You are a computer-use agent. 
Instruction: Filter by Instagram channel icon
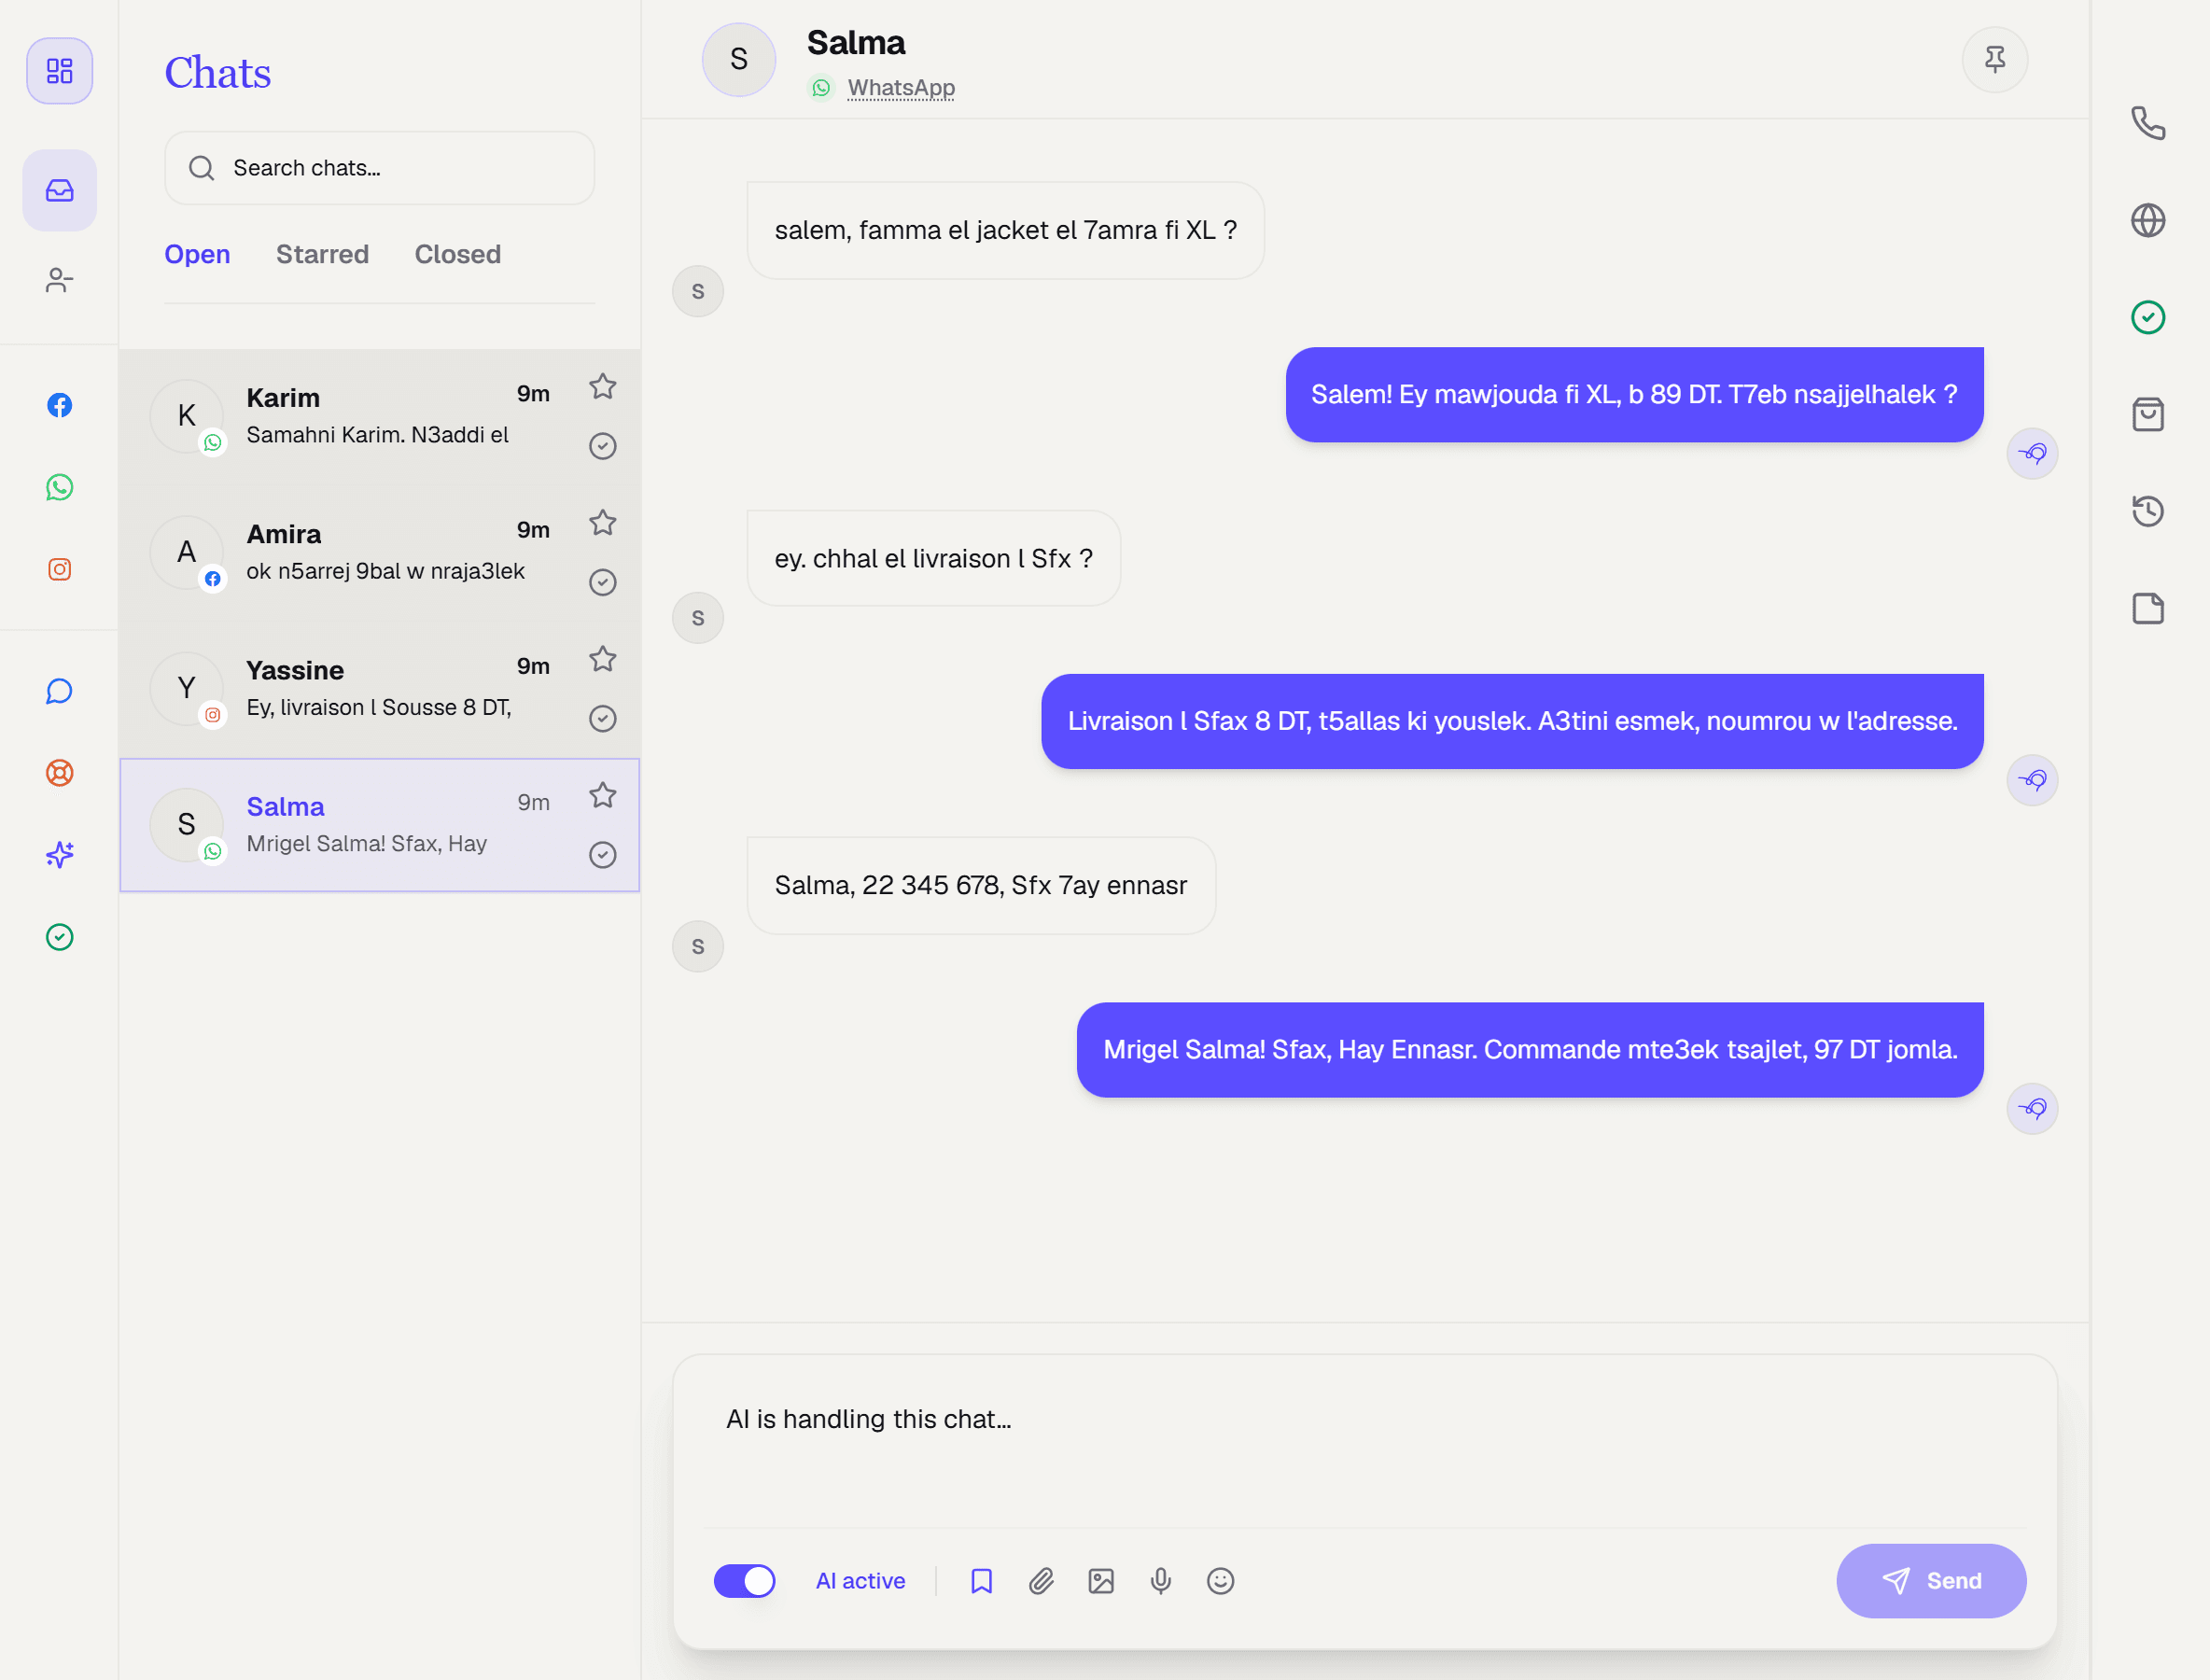coord(60,569)
